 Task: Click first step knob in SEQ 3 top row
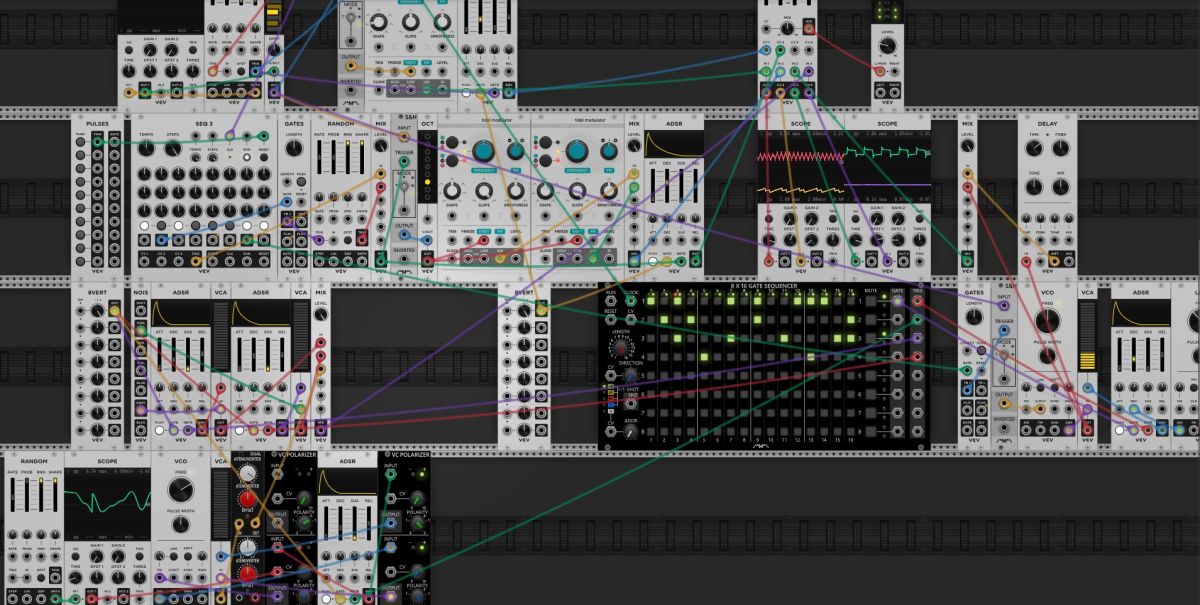[x=144, y=174]
